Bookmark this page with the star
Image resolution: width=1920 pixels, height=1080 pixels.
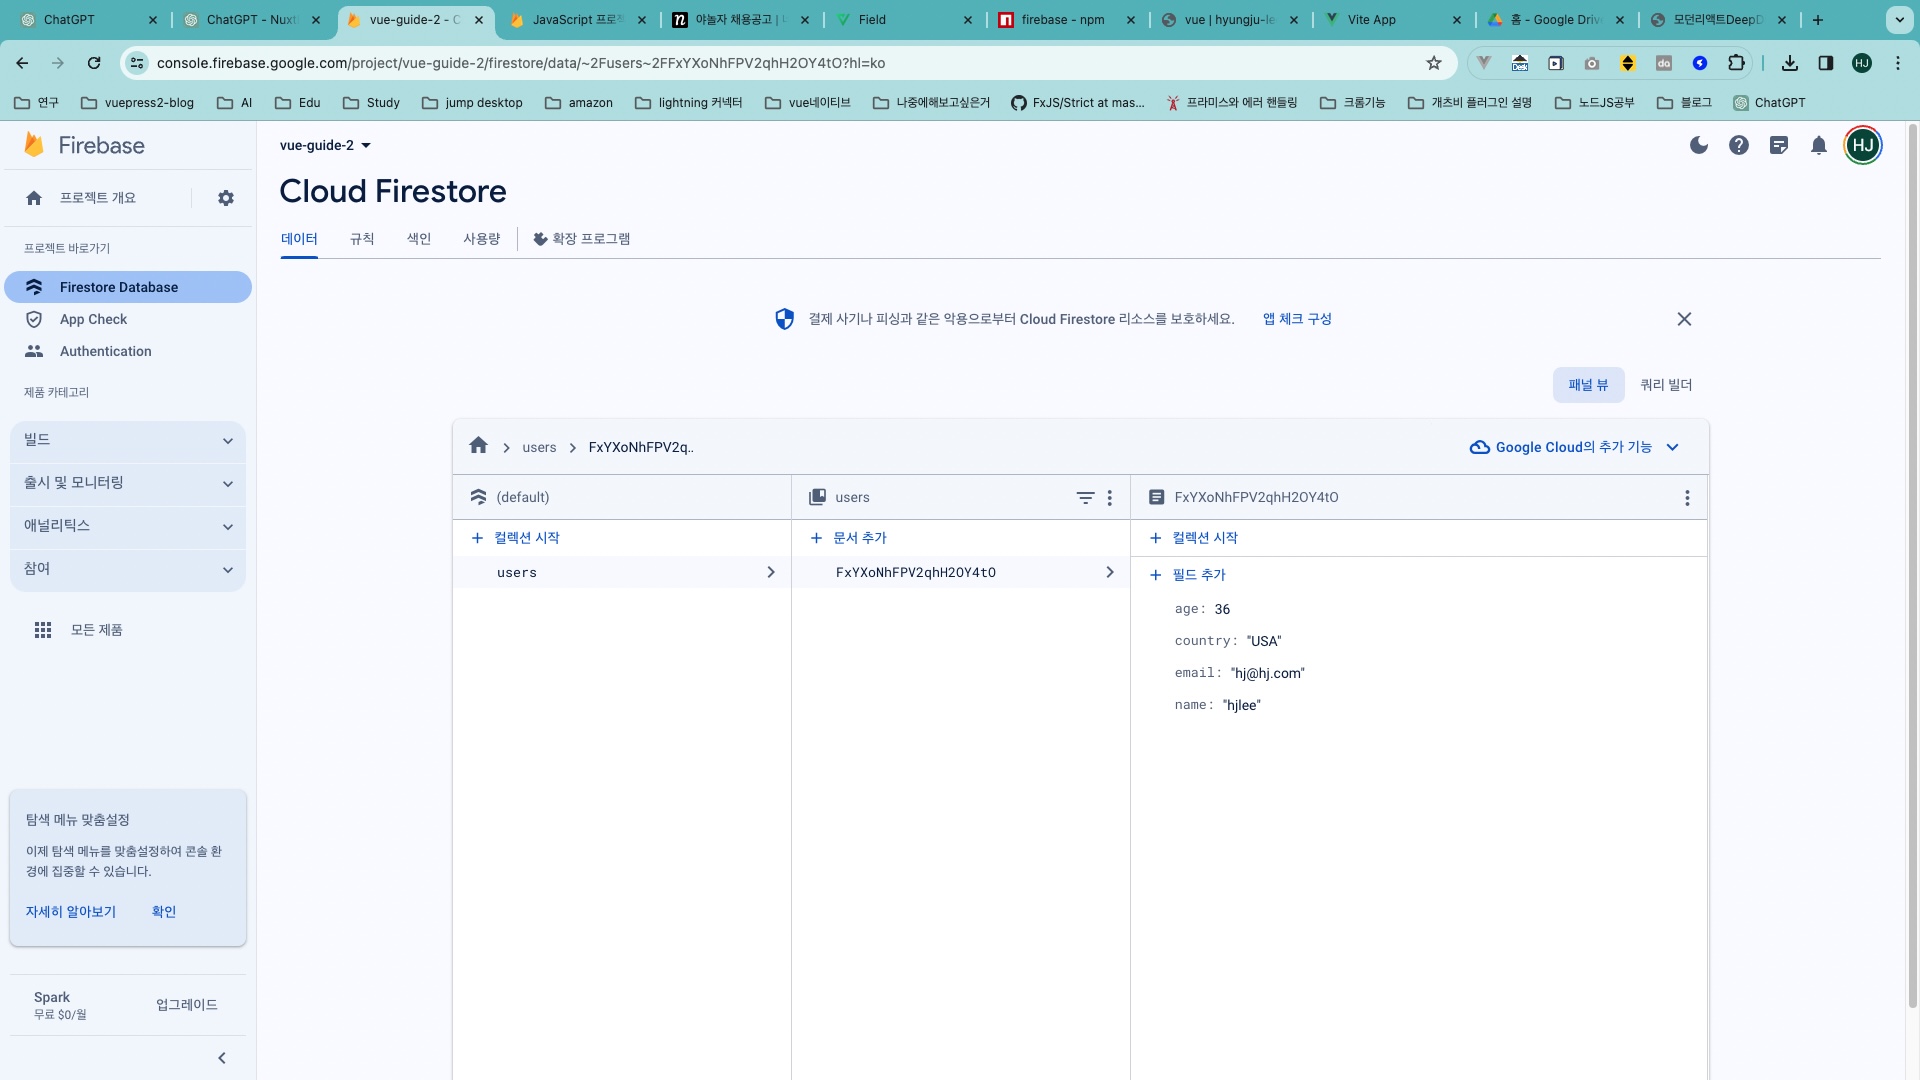tap(1434, 63)
